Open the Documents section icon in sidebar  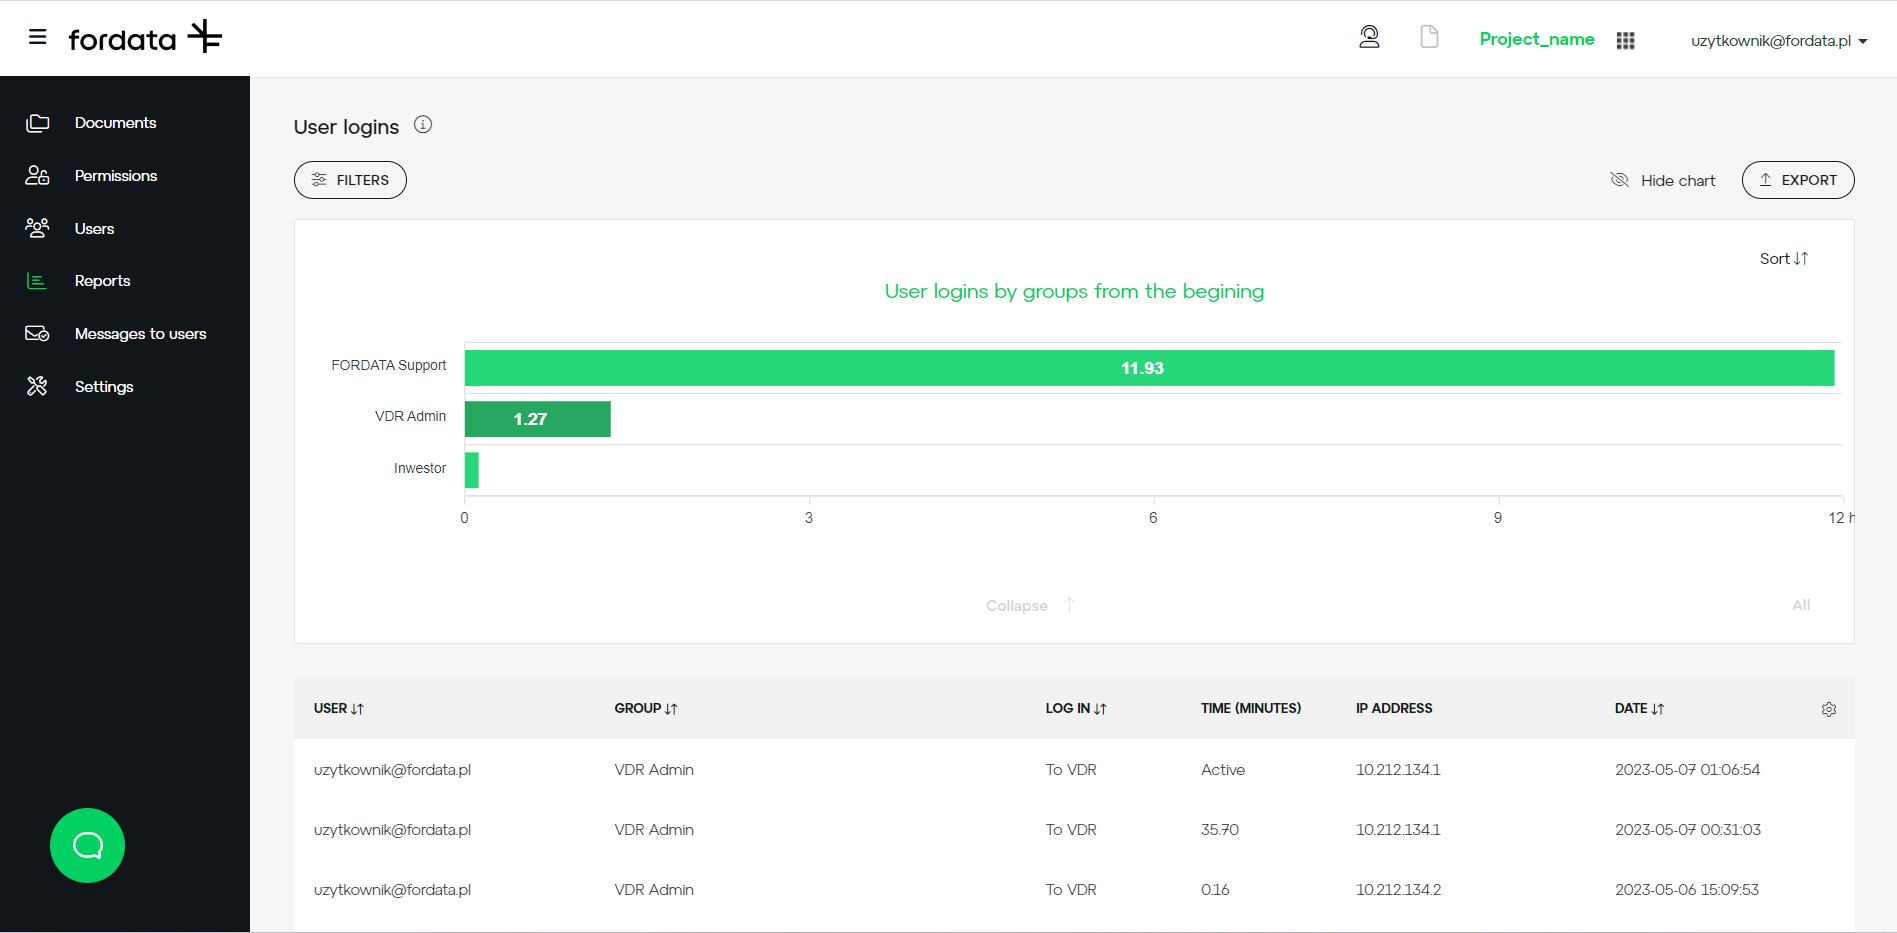pyautogui.click(x=37, y=122)
